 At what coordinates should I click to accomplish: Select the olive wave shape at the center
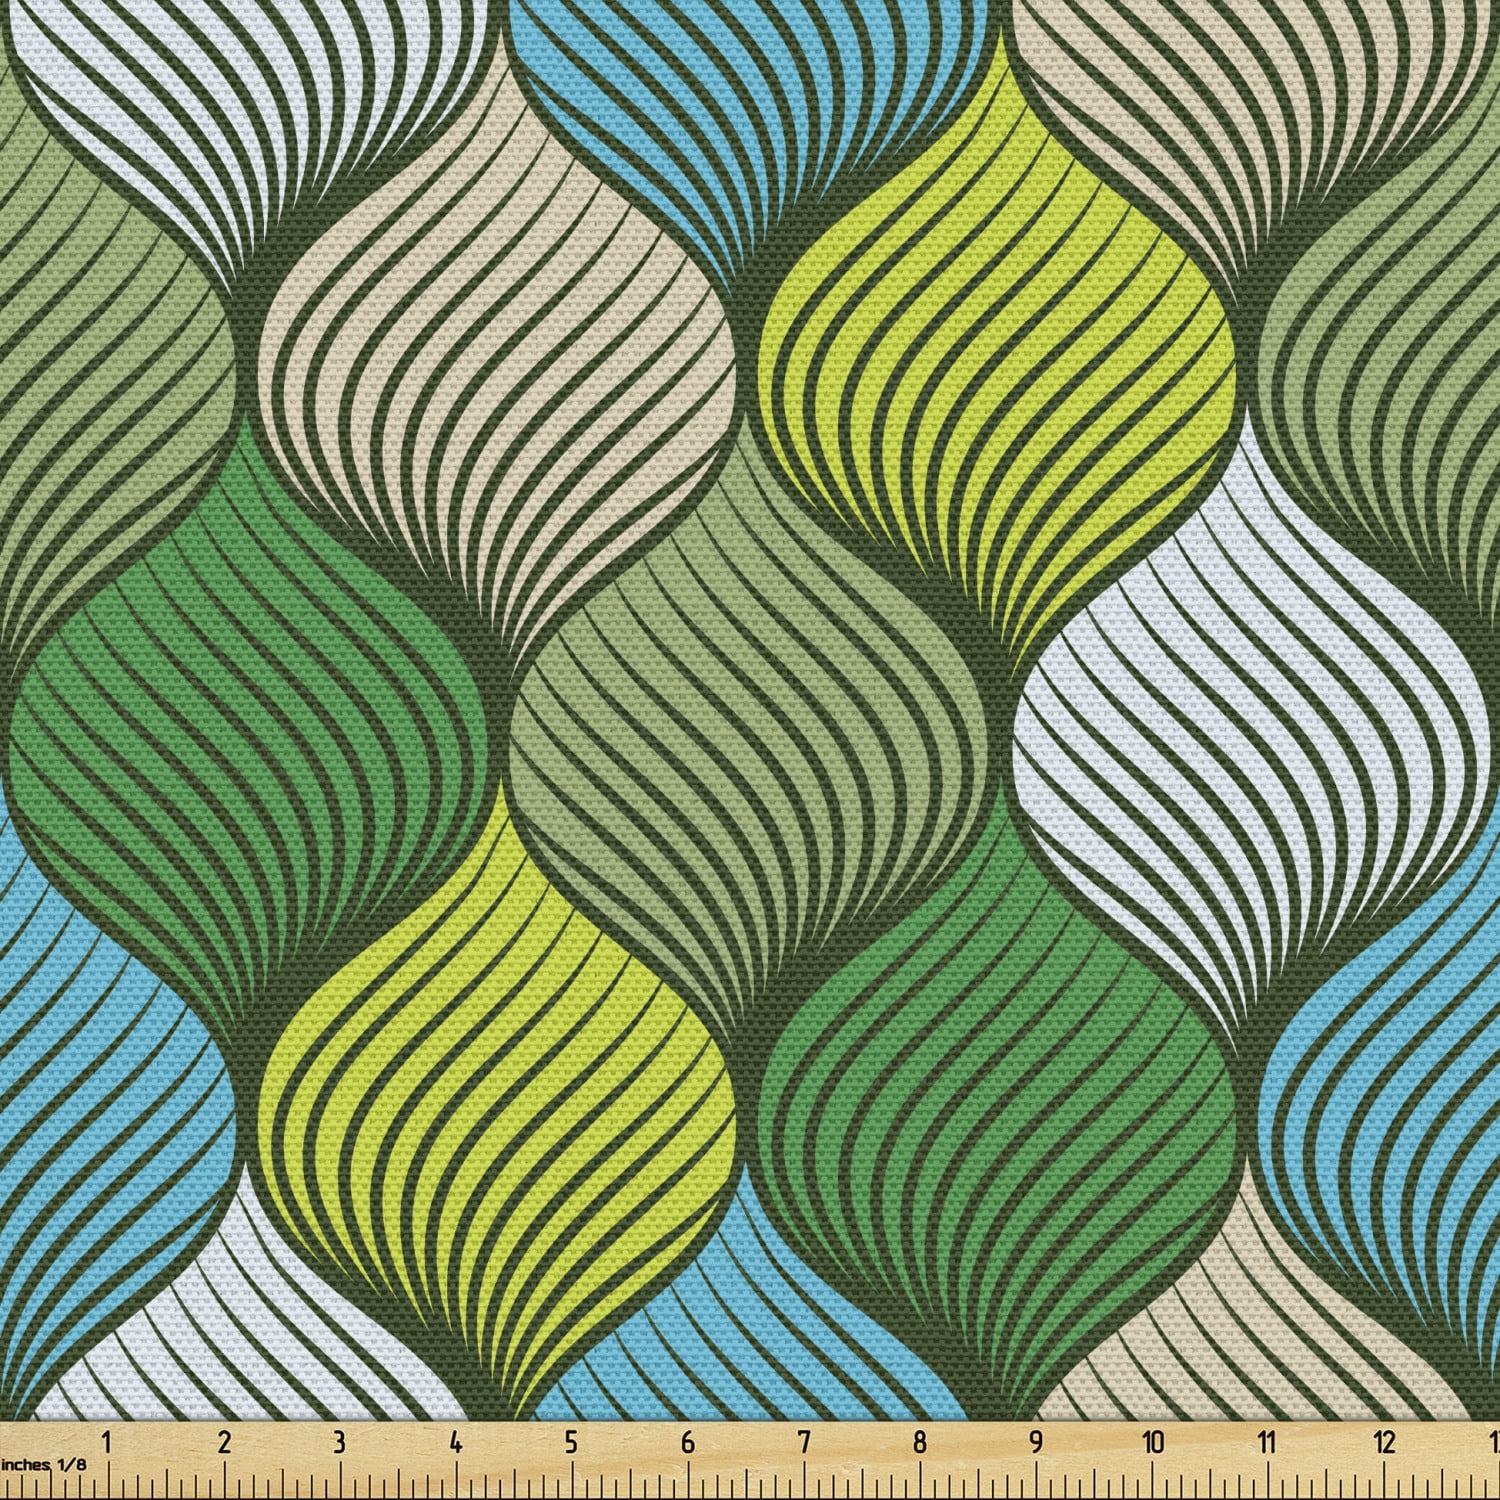[x=750, y=700]
